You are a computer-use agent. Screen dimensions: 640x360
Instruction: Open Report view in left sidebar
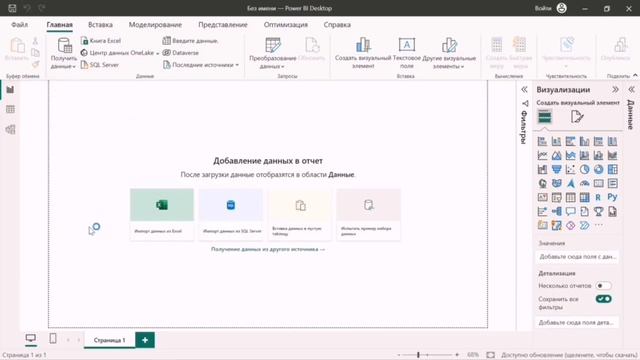[x=10, y=89]
